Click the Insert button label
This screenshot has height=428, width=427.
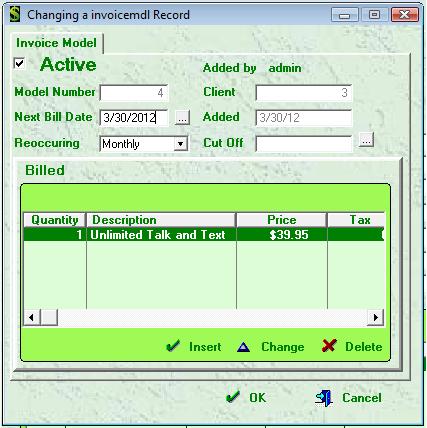pos(205,347)
